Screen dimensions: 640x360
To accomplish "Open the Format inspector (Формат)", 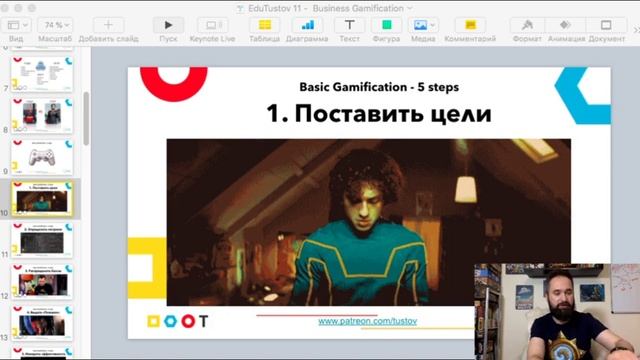I will coord(527,25).
